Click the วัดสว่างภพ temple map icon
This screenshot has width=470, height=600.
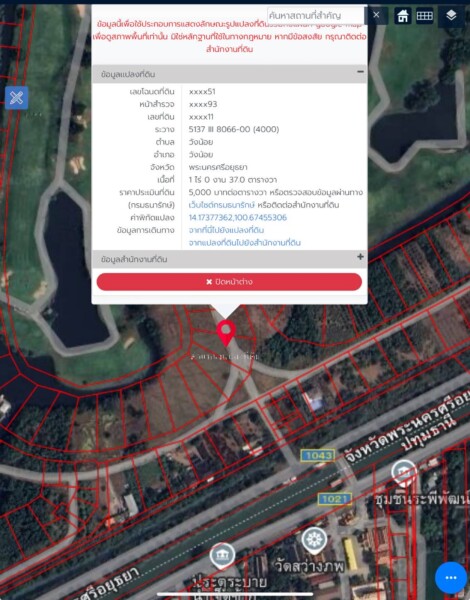pos(314,540)
